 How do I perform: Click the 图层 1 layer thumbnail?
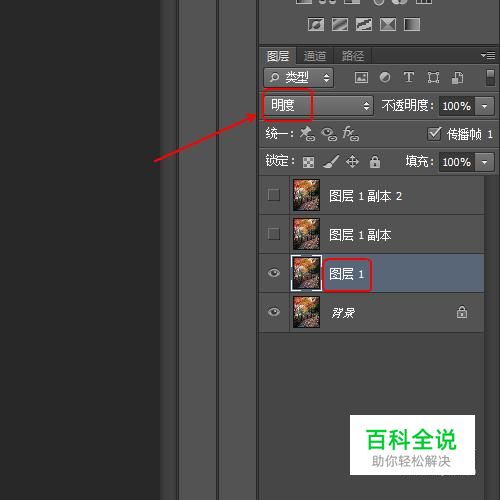[x=306, y=273]
